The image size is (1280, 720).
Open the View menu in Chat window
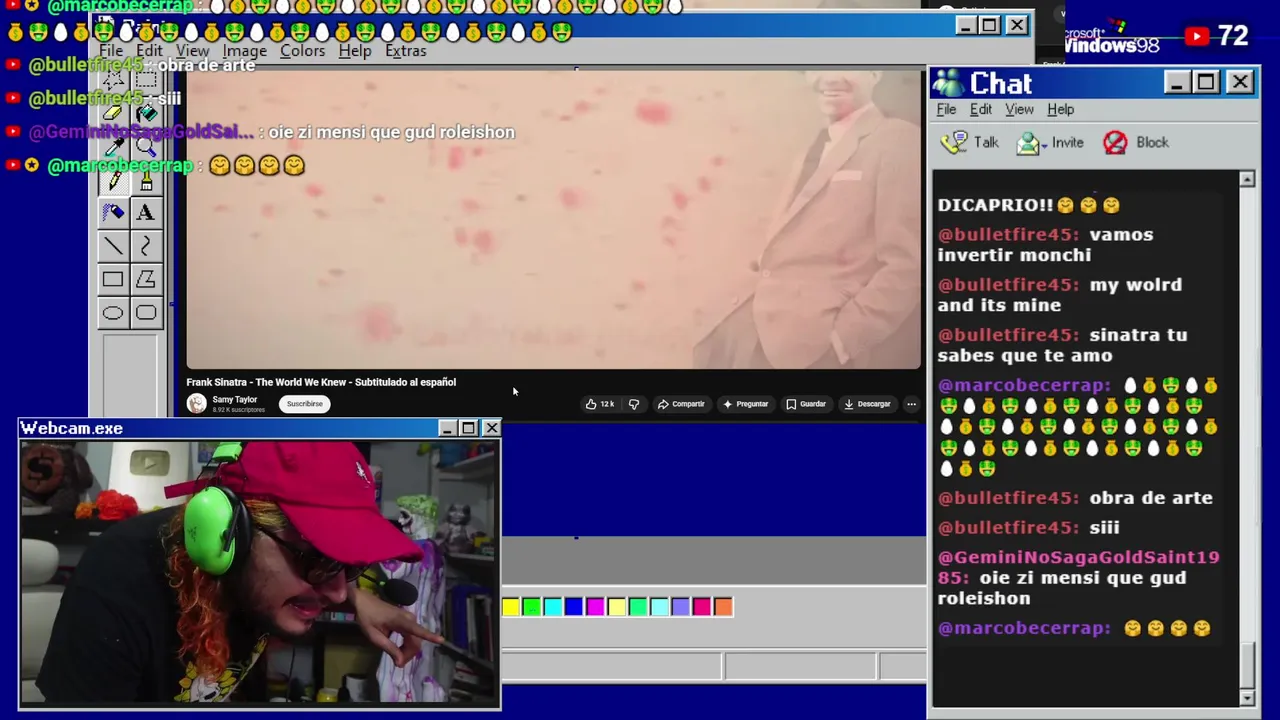(x=1019, y=109)
